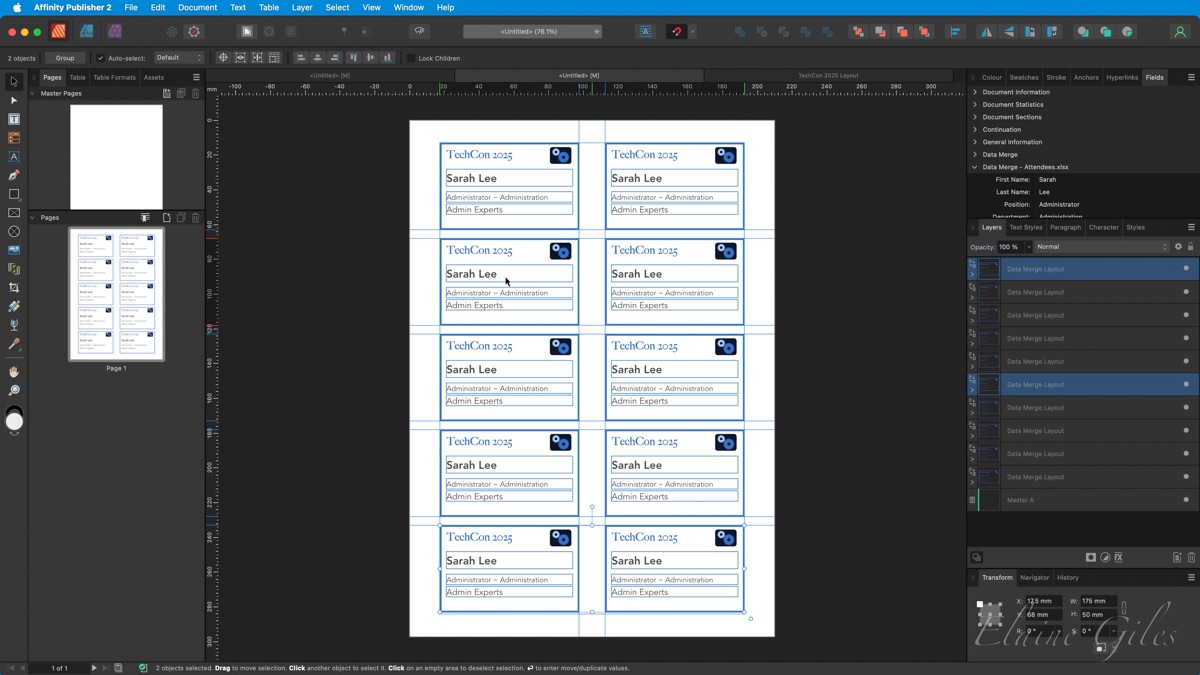
Task: Open the Opacity value dropdown arrow
Action: pos(1028,247)
